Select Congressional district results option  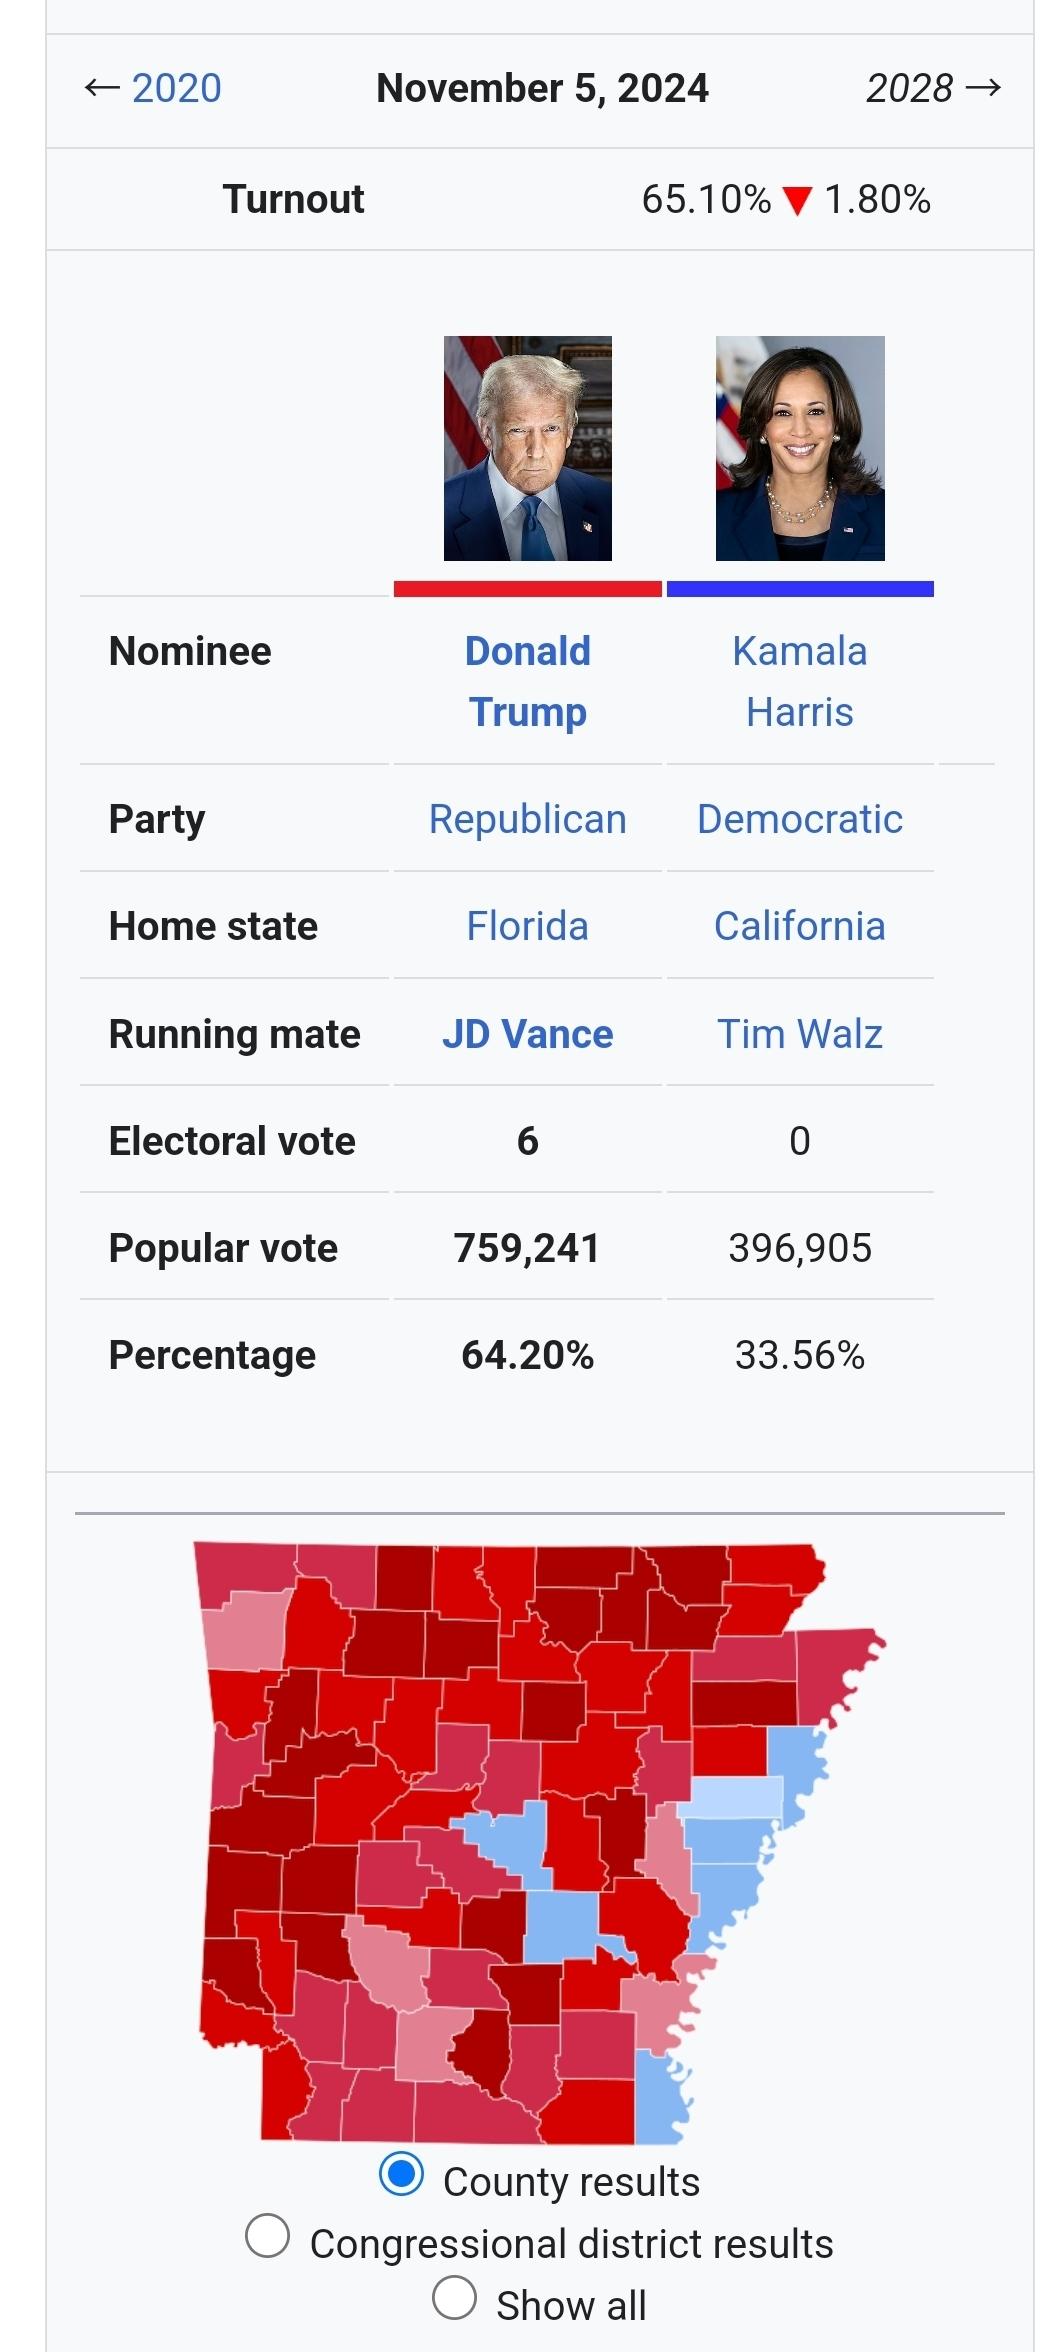click(x=268, y=2236)
